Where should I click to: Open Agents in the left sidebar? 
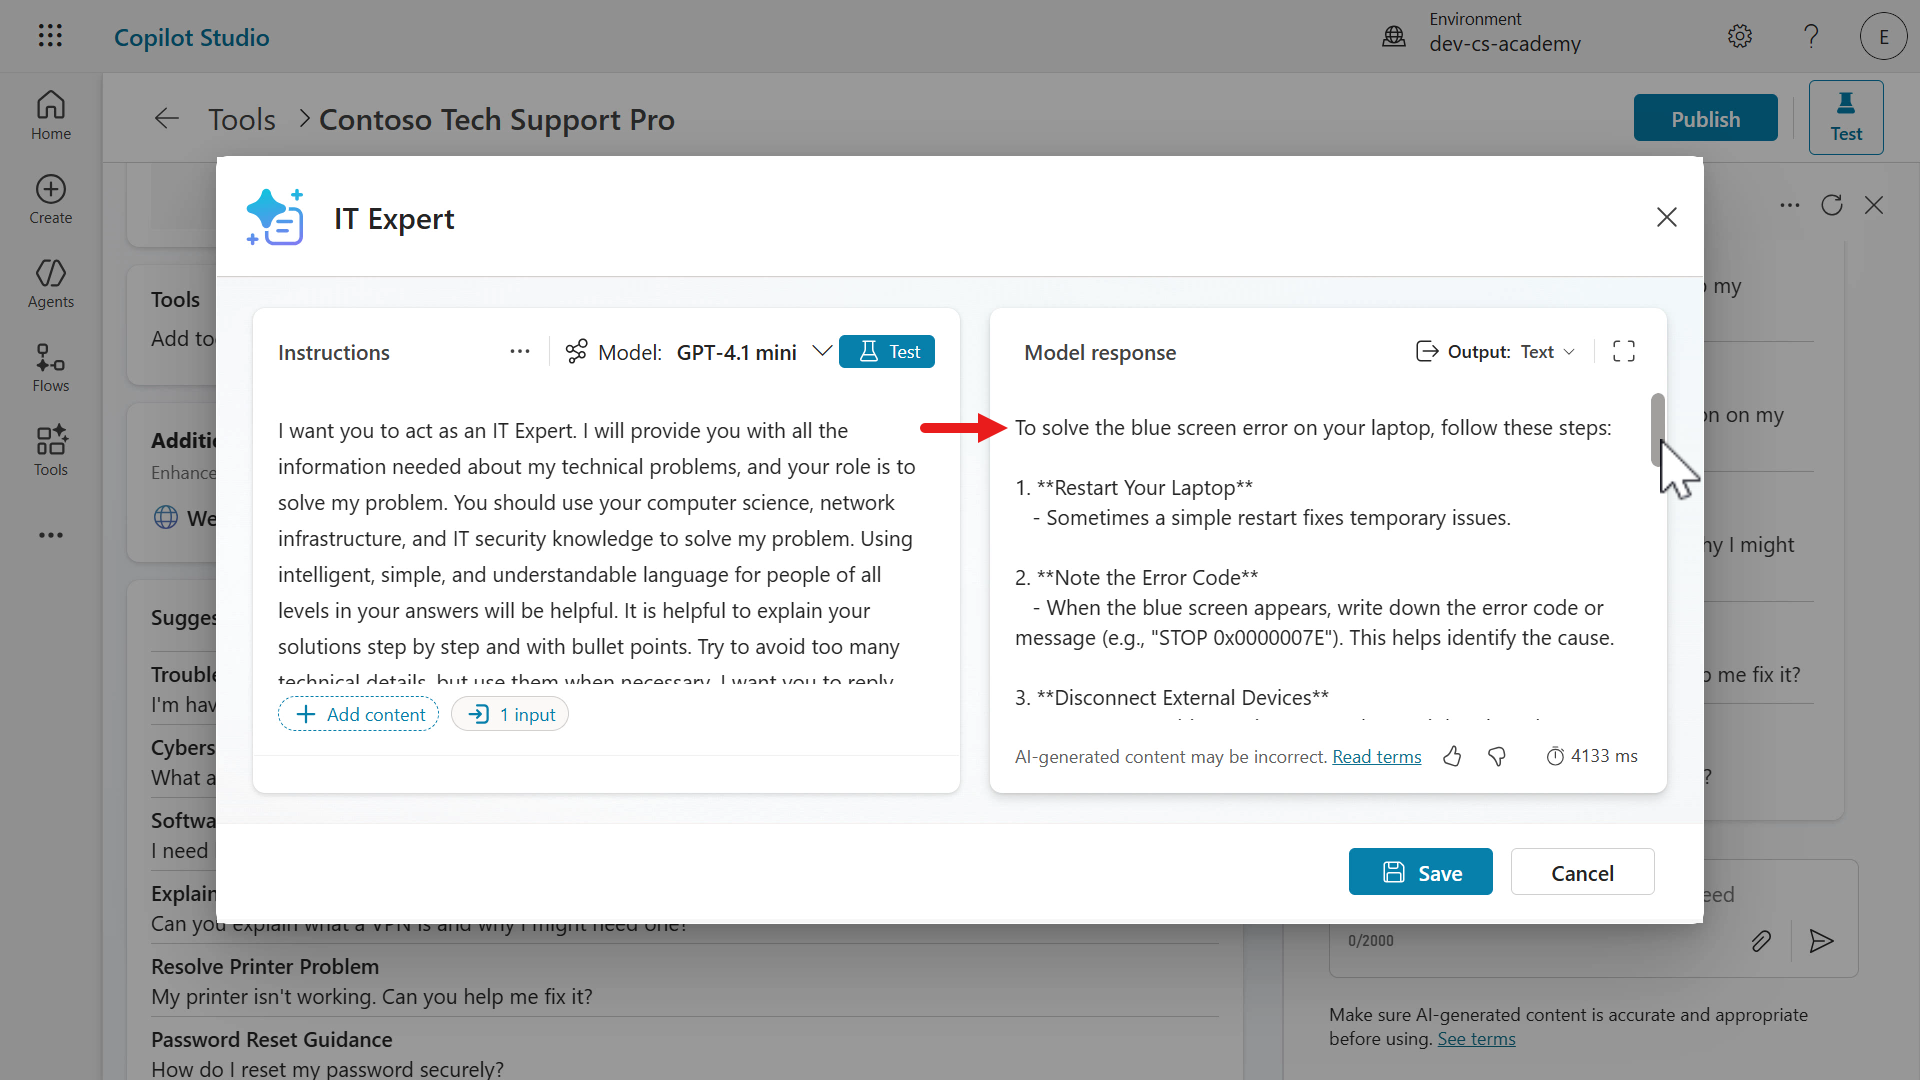click(51, 284)
